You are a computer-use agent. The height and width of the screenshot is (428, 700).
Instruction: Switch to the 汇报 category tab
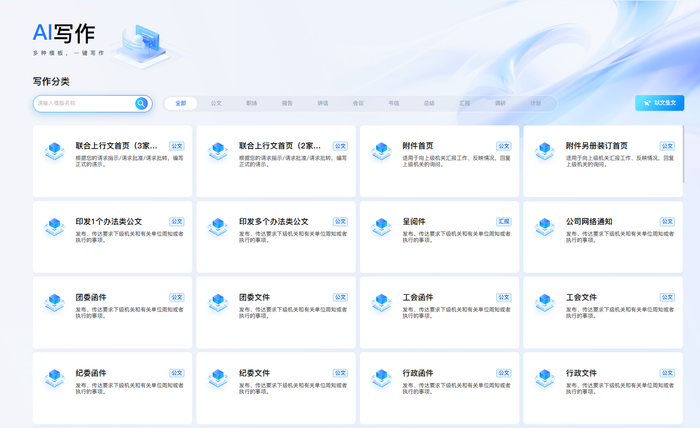464,103
